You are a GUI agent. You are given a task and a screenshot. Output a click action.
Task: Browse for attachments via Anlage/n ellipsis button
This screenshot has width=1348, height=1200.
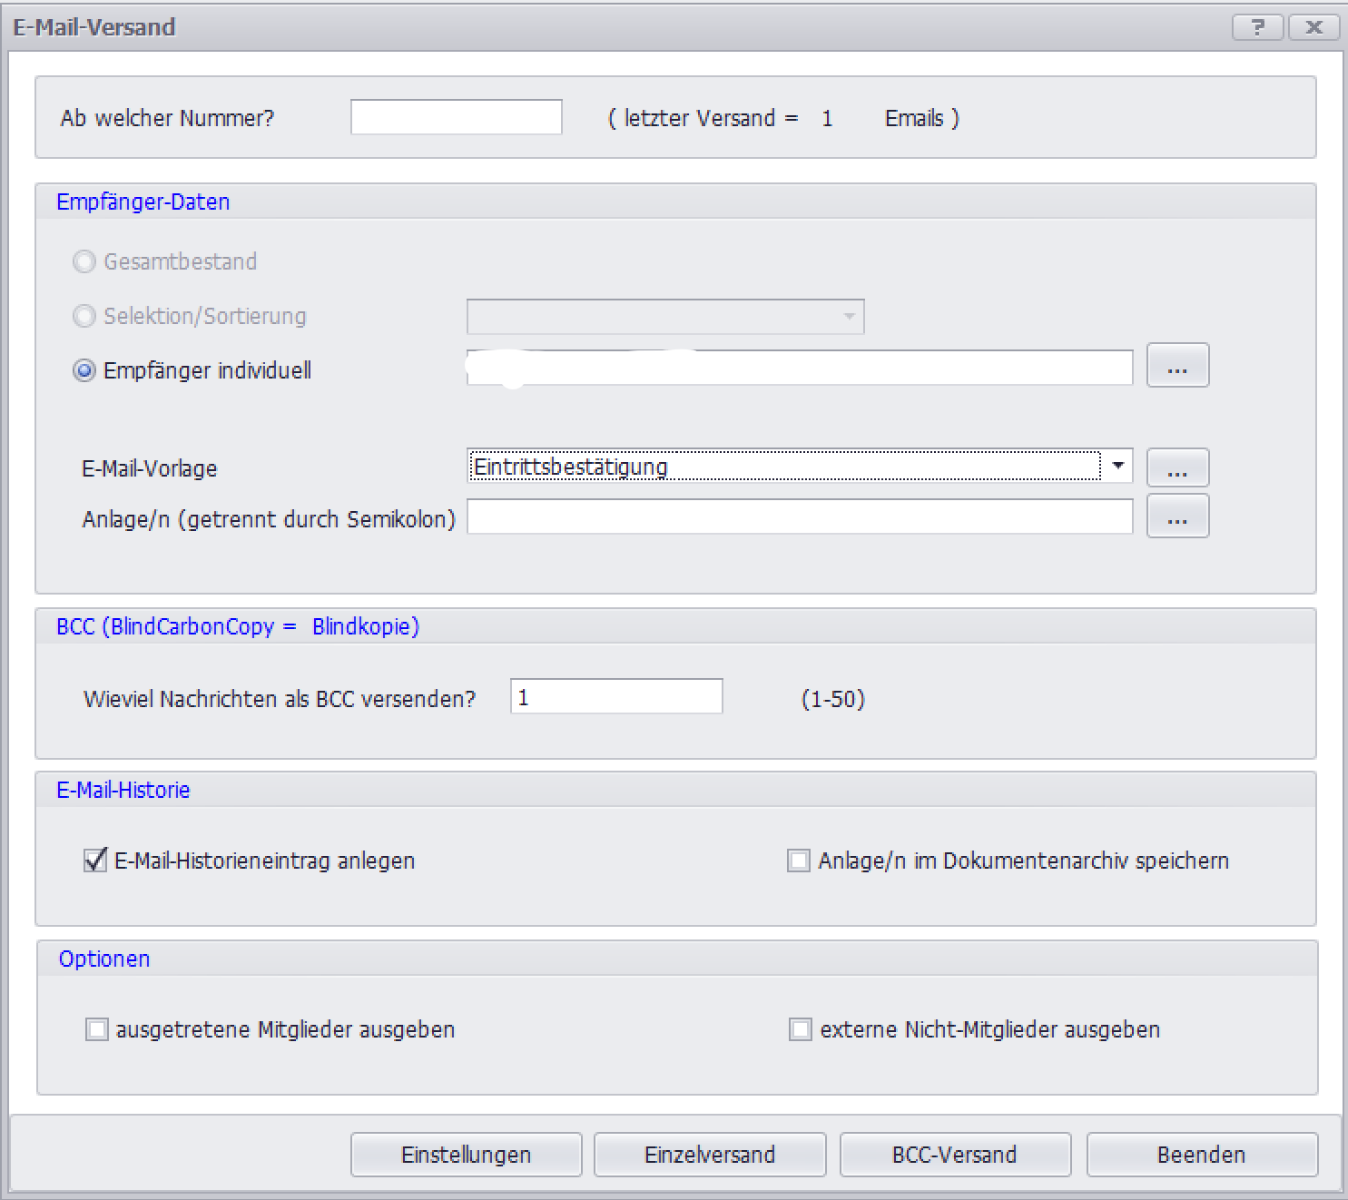coord(1177,517)
